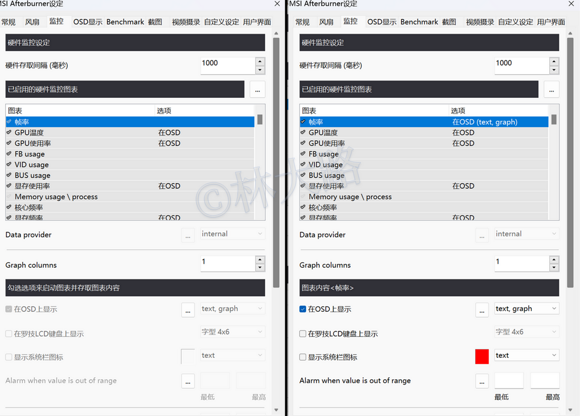580x416 pixels.
Task: Click Graph columns value field, right window
Action: pos(522,264)
